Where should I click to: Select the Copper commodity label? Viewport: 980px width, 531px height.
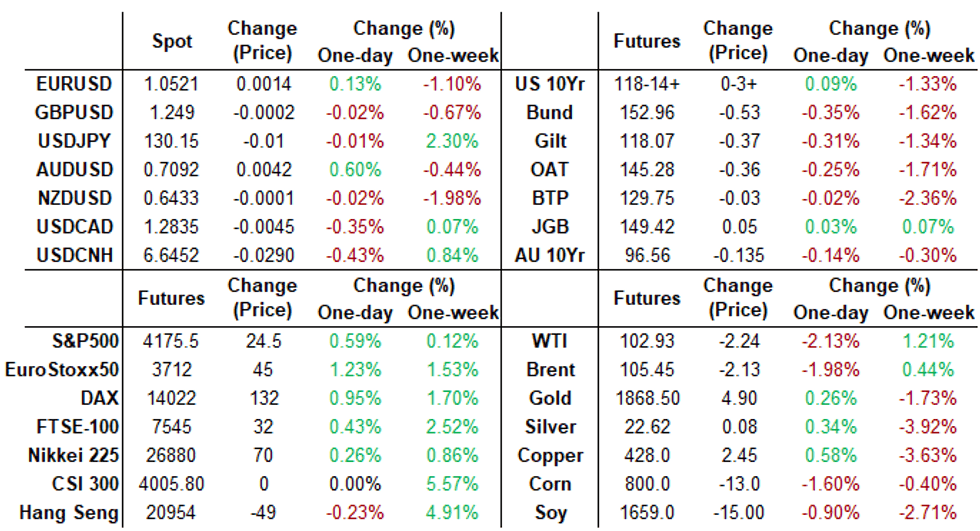tap(550, 455)
